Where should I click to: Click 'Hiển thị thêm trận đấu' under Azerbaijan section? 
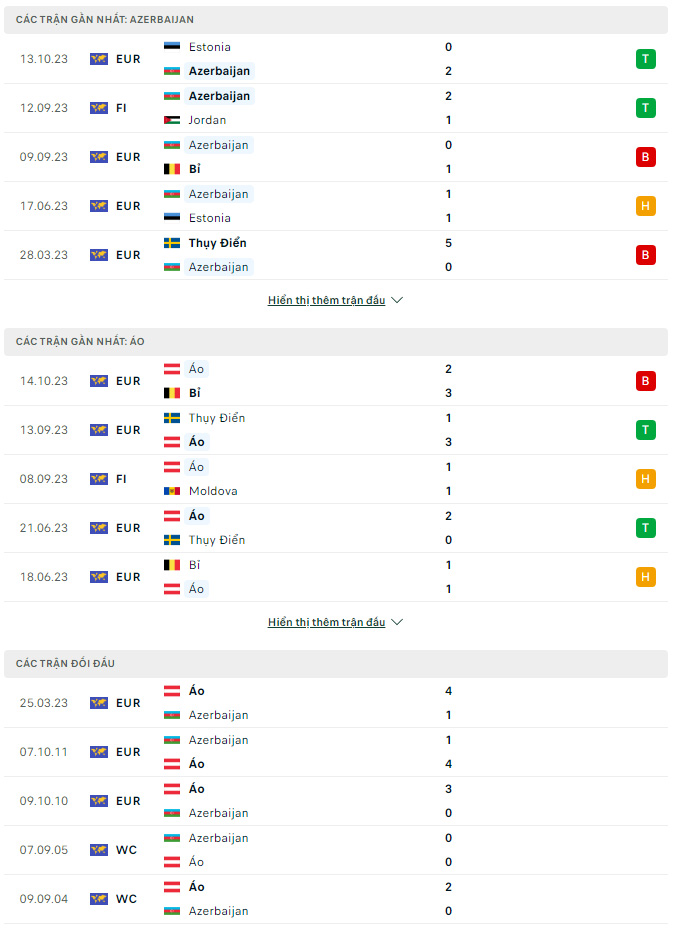(326, 300)
